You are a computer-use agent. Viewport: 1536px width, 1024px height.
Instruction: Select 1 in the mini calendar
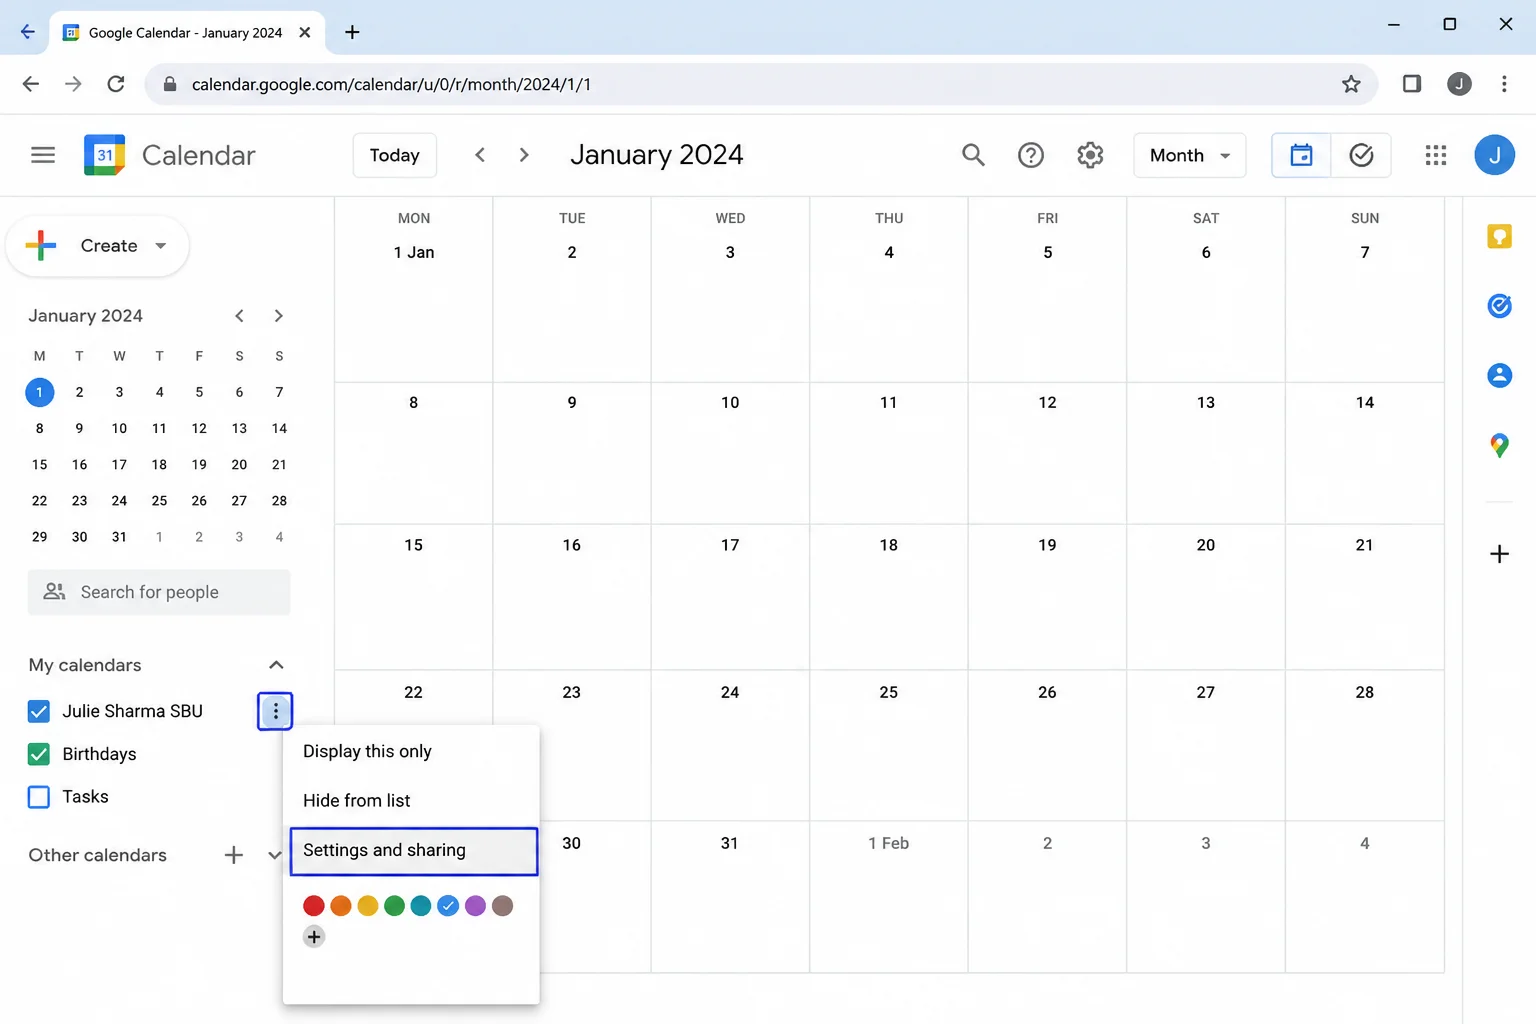click(x=39, y=392)
